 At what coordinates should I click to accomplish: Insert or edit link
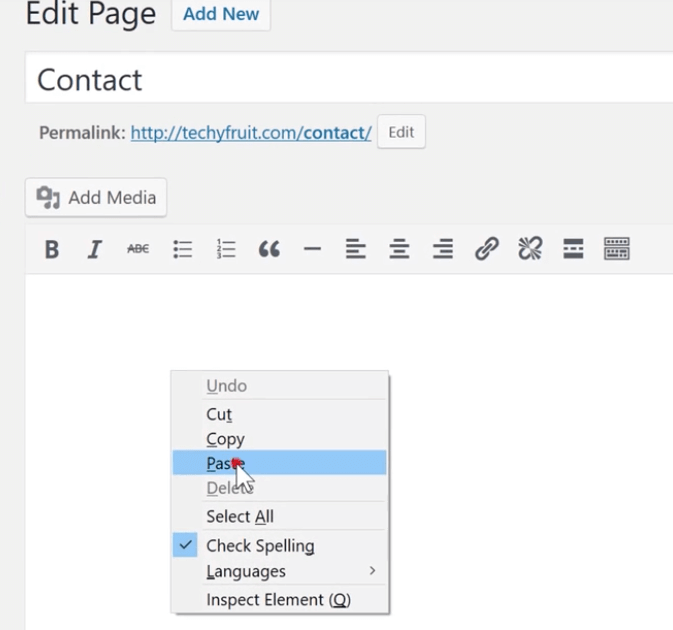pyautogui.click(x=487, y=248)
